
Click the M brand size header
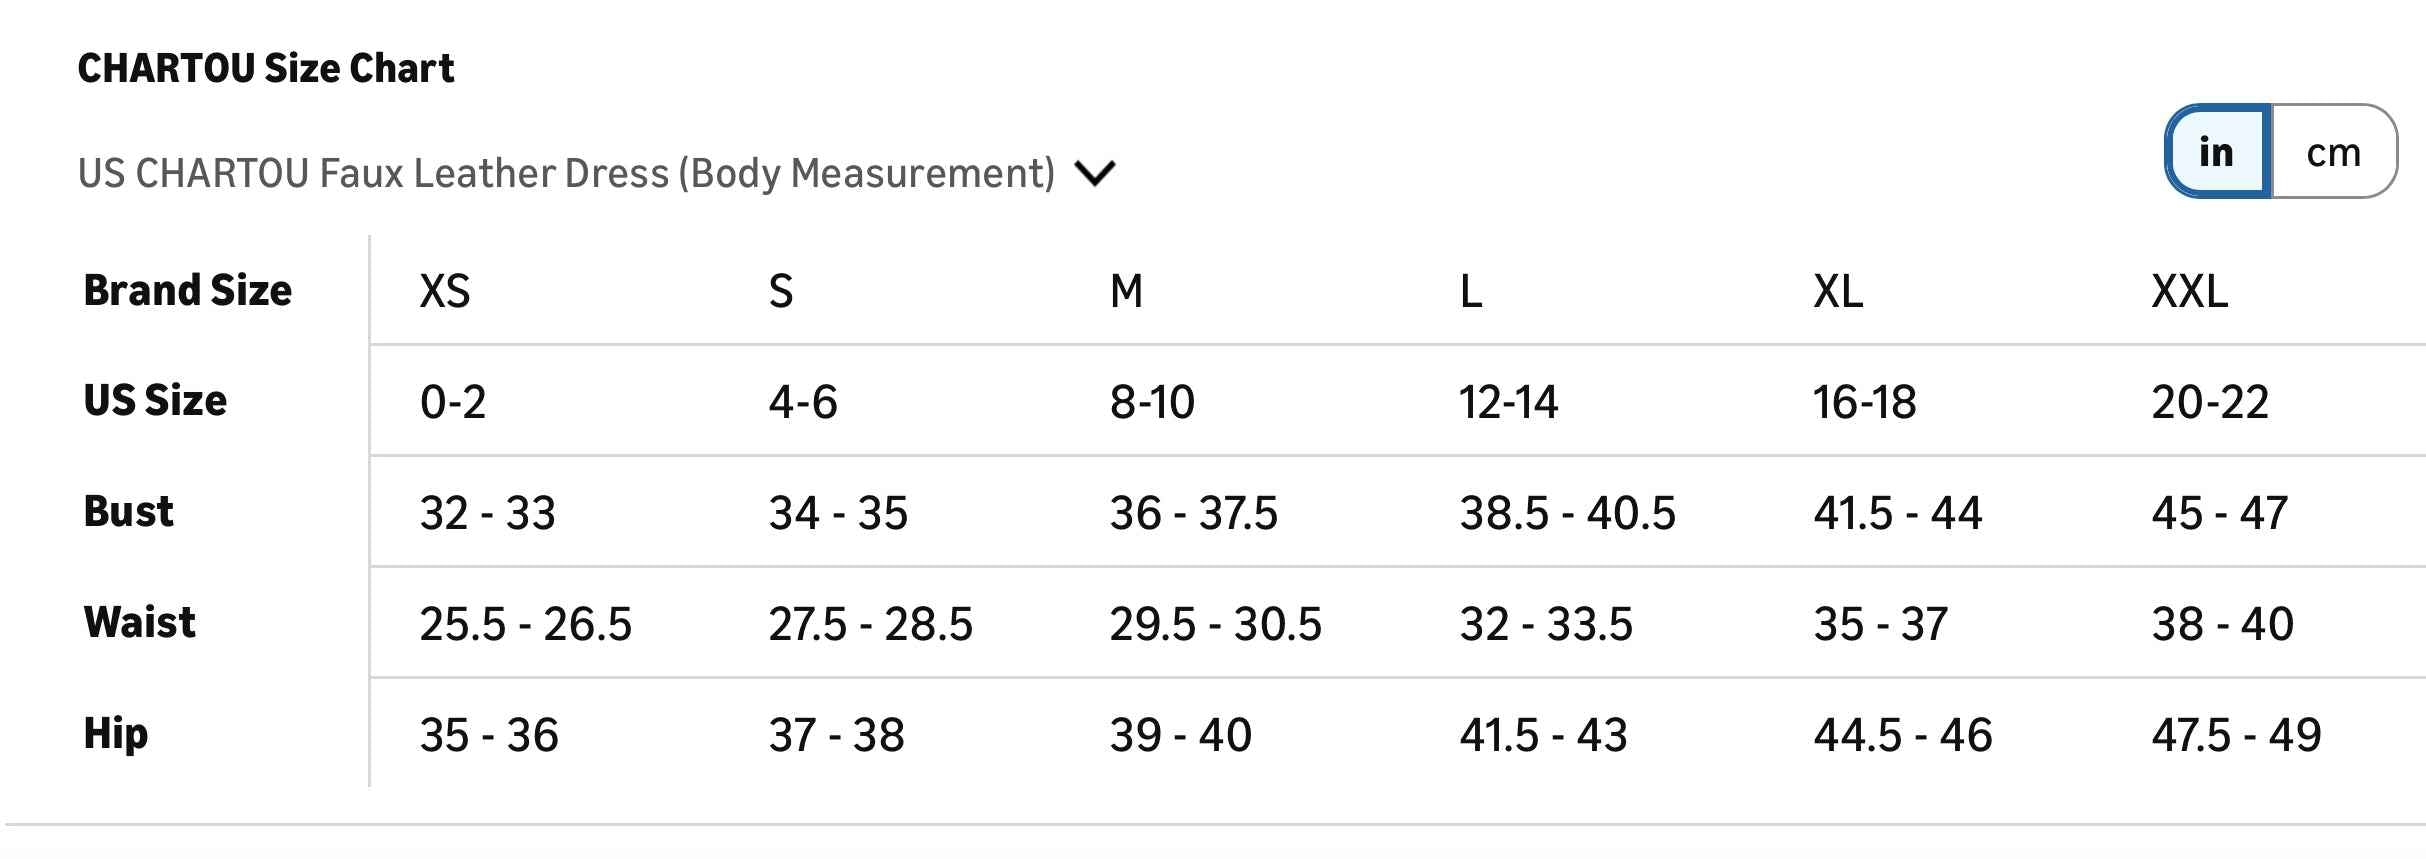pyautogui.click(x=1126, y=291)
